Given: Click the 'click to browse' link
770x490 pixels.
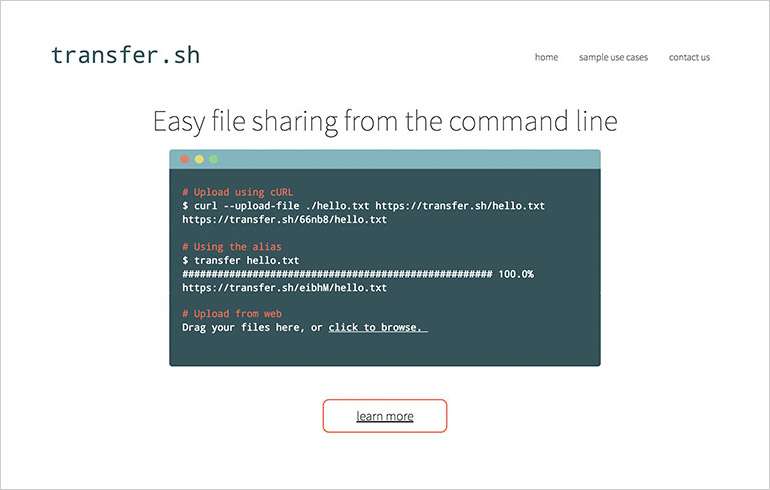Looking at the screenshot, I should (377, 328).
